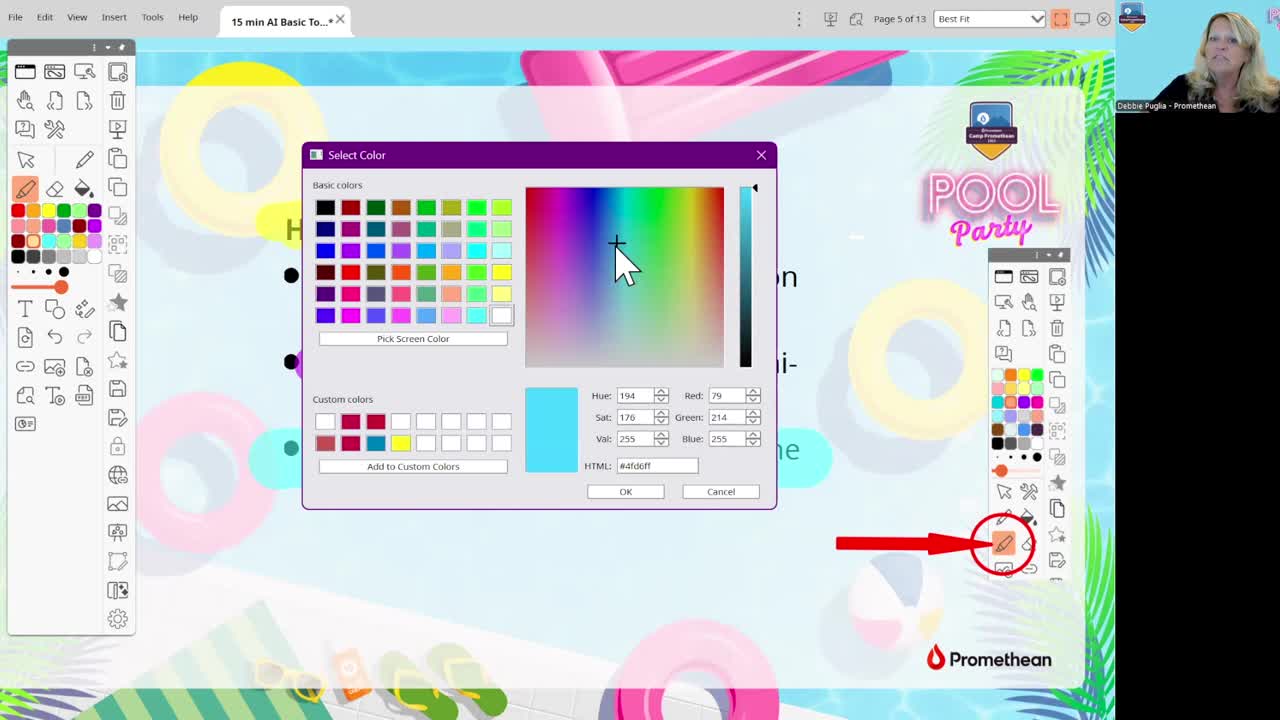Open the wrench and screwdriver tools icon, left toolbar
This screenshot has width=1280, height=720.
pyautogui.click(x=55, y=130)
